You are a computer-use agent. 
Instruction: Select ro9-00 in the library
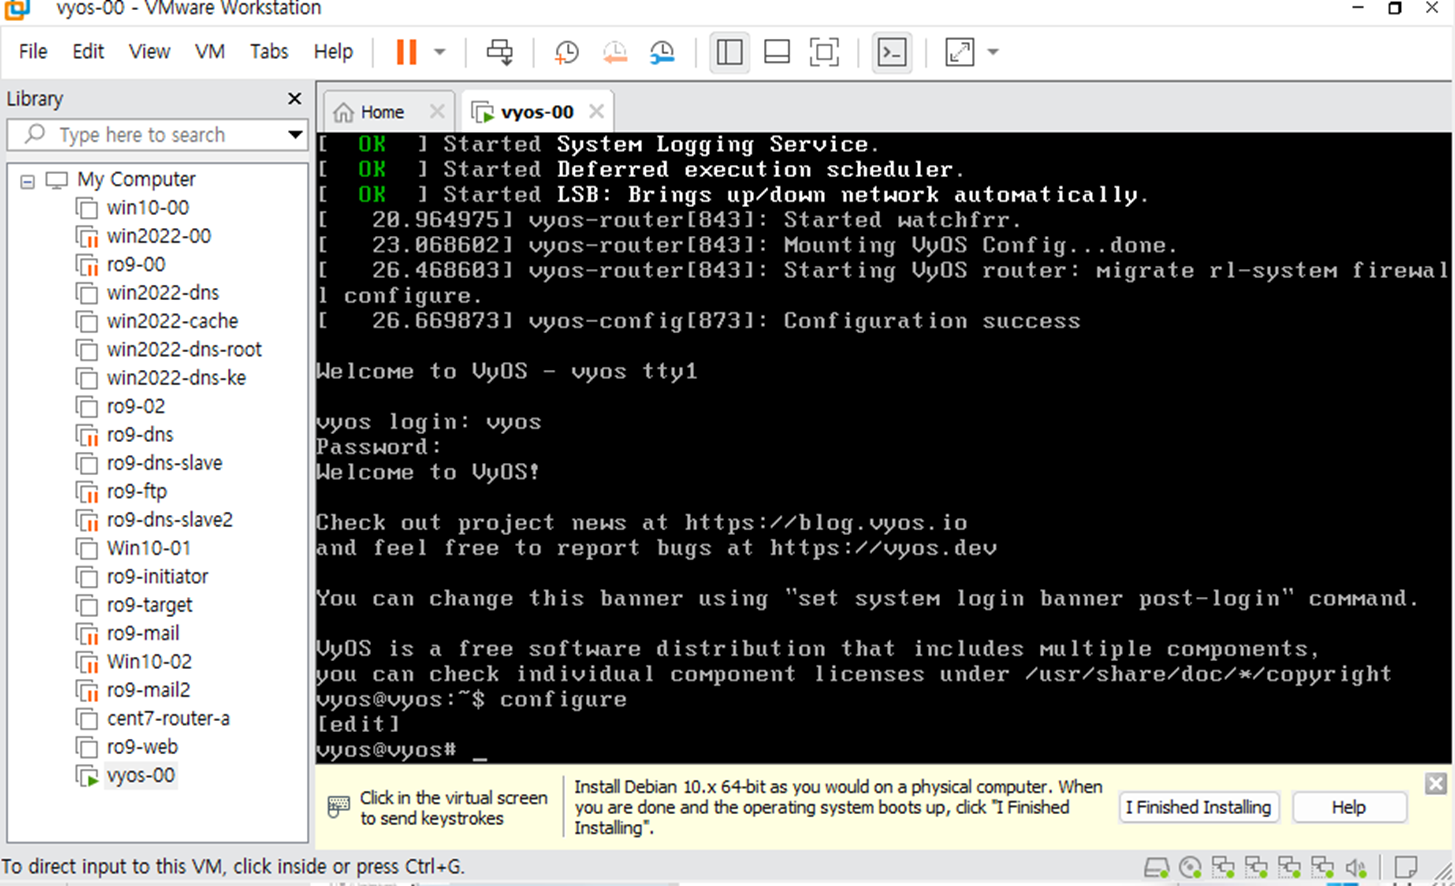tap(136, 265)
